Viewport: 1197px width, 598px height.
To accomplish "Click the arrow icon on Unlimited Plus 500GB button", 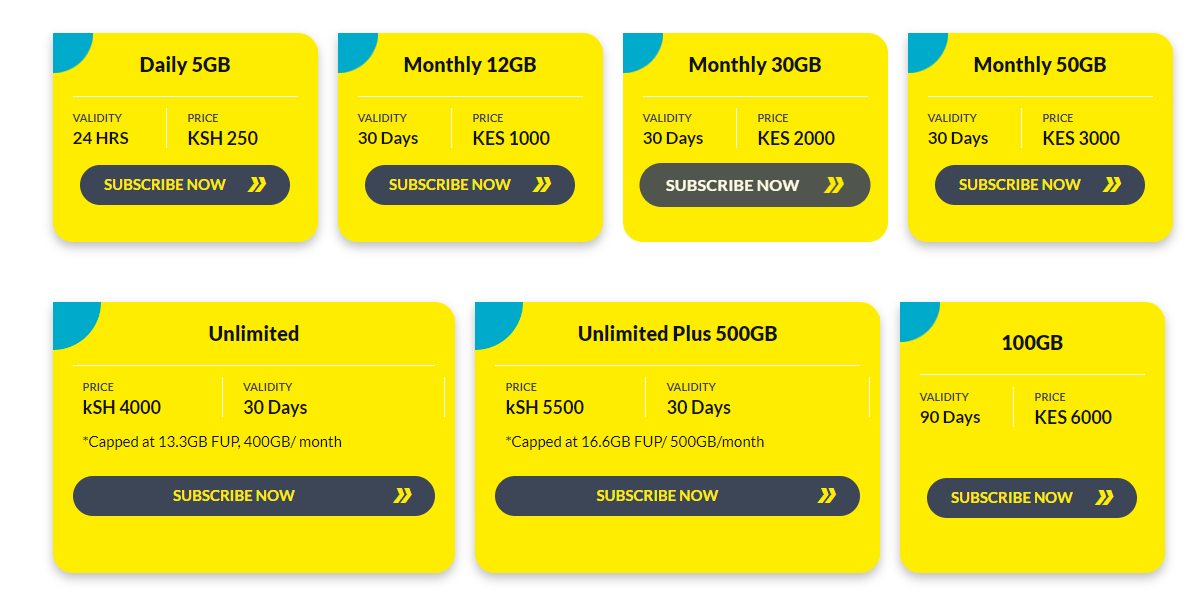I will point(828,495).
